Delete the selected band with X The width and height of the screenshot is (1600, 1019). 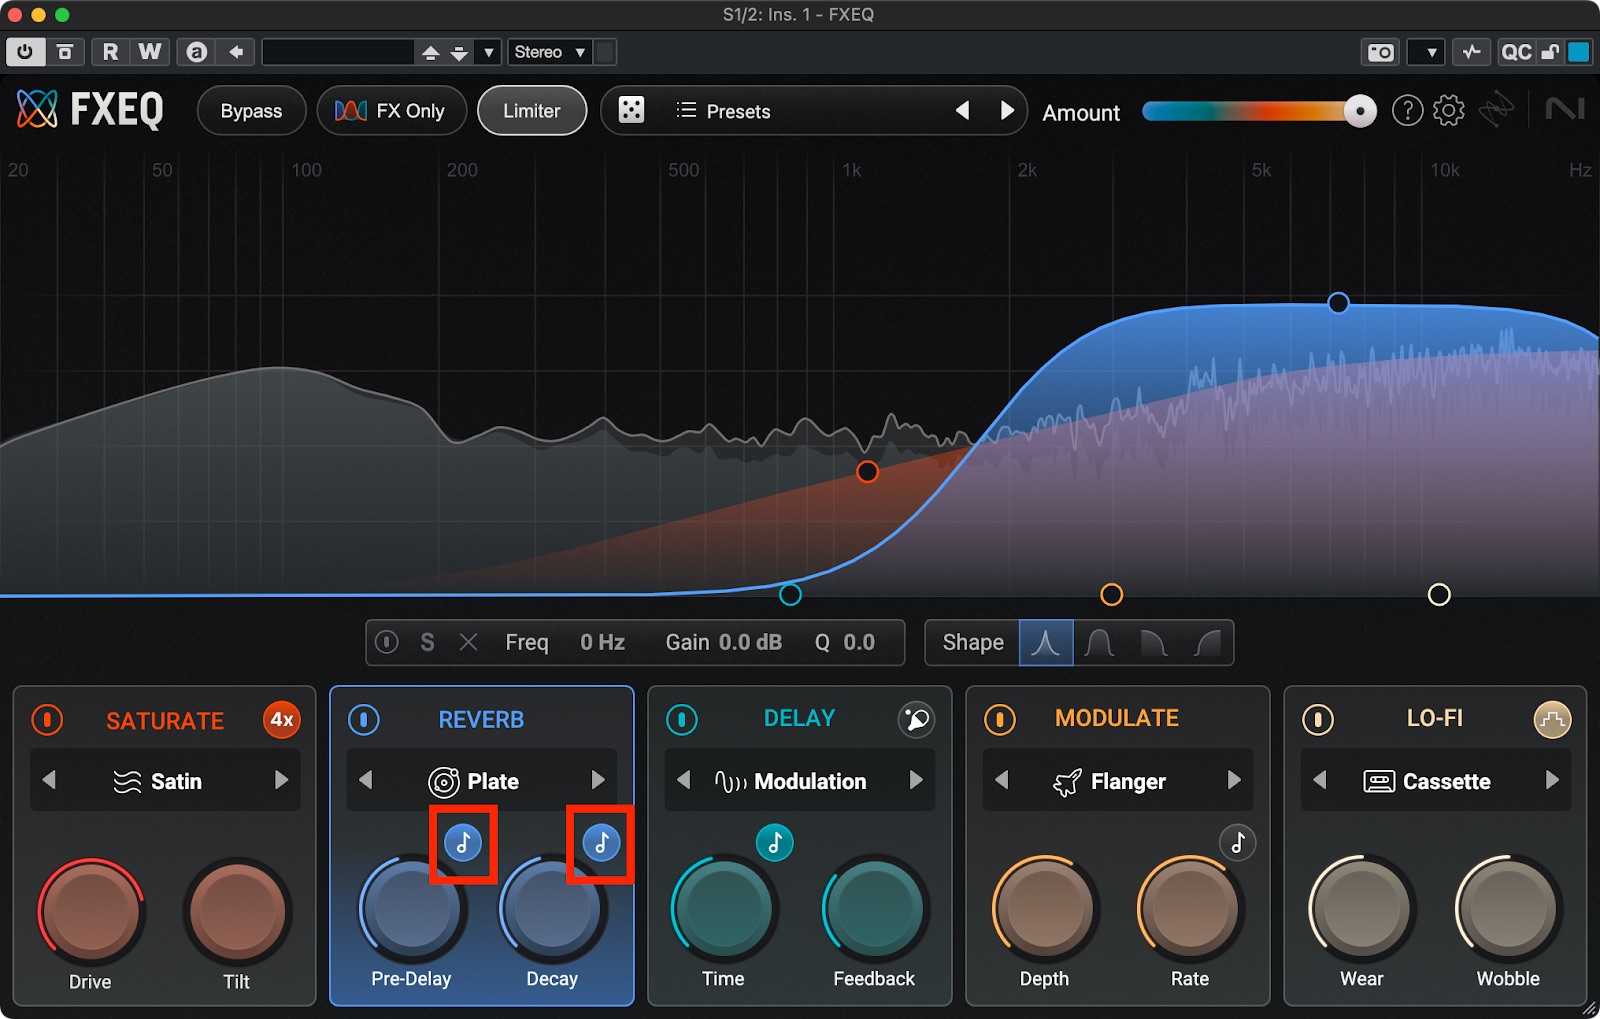tap(468, 642)
